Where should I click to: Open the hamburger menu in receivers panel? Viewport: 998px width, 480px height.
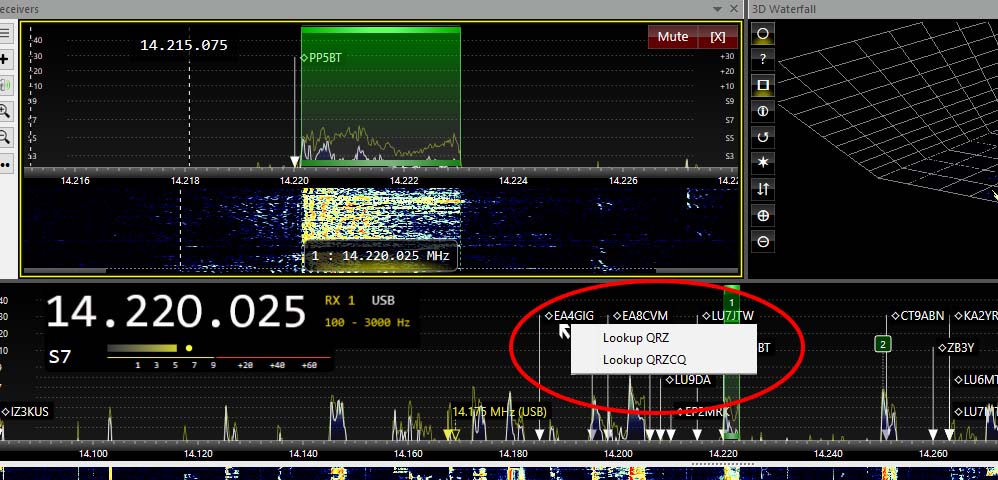click(5, 33)
